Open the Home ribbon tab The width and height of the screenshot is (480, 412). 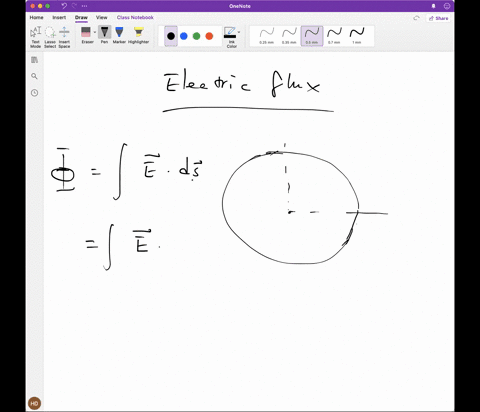coord(36,18)
